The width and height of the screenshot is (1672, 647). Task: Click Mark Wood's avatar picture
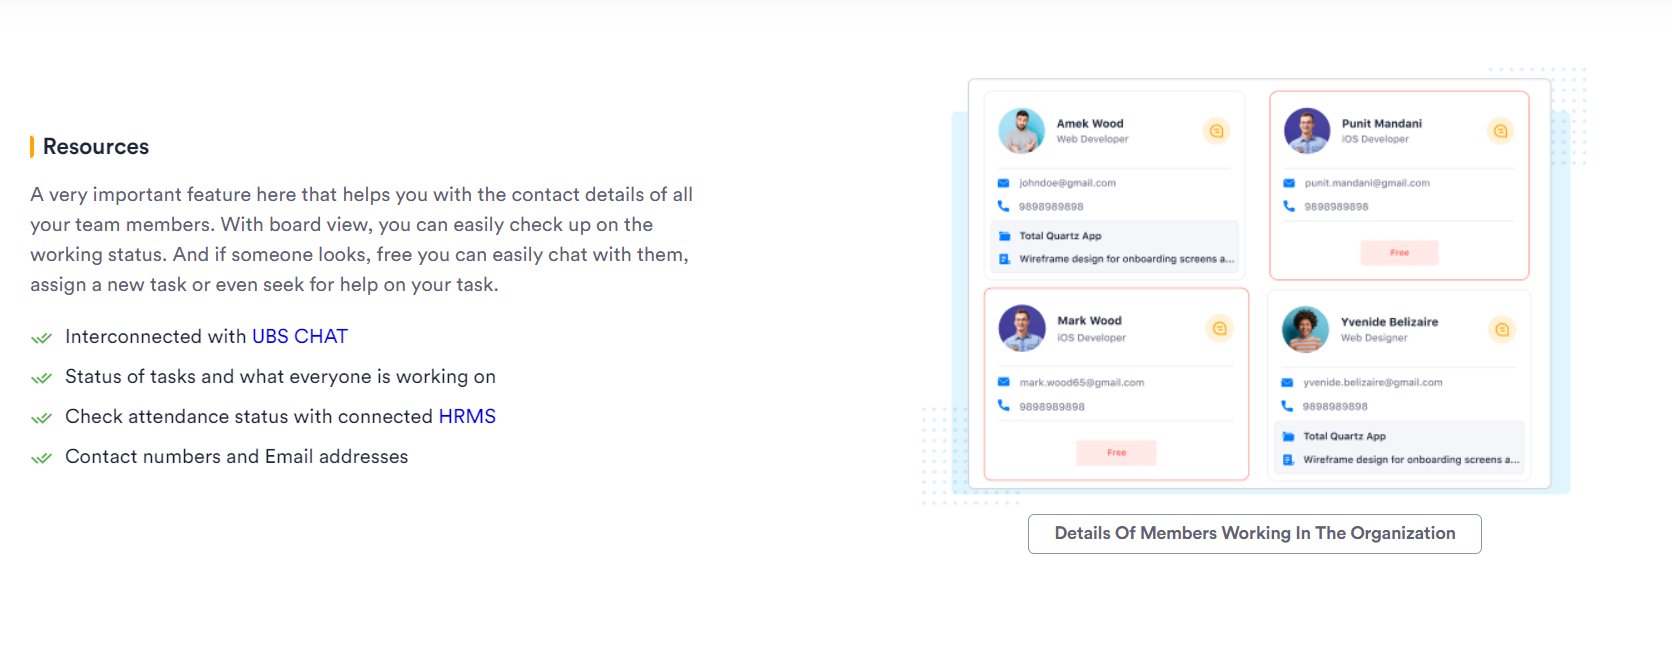tap(1022, 328)
